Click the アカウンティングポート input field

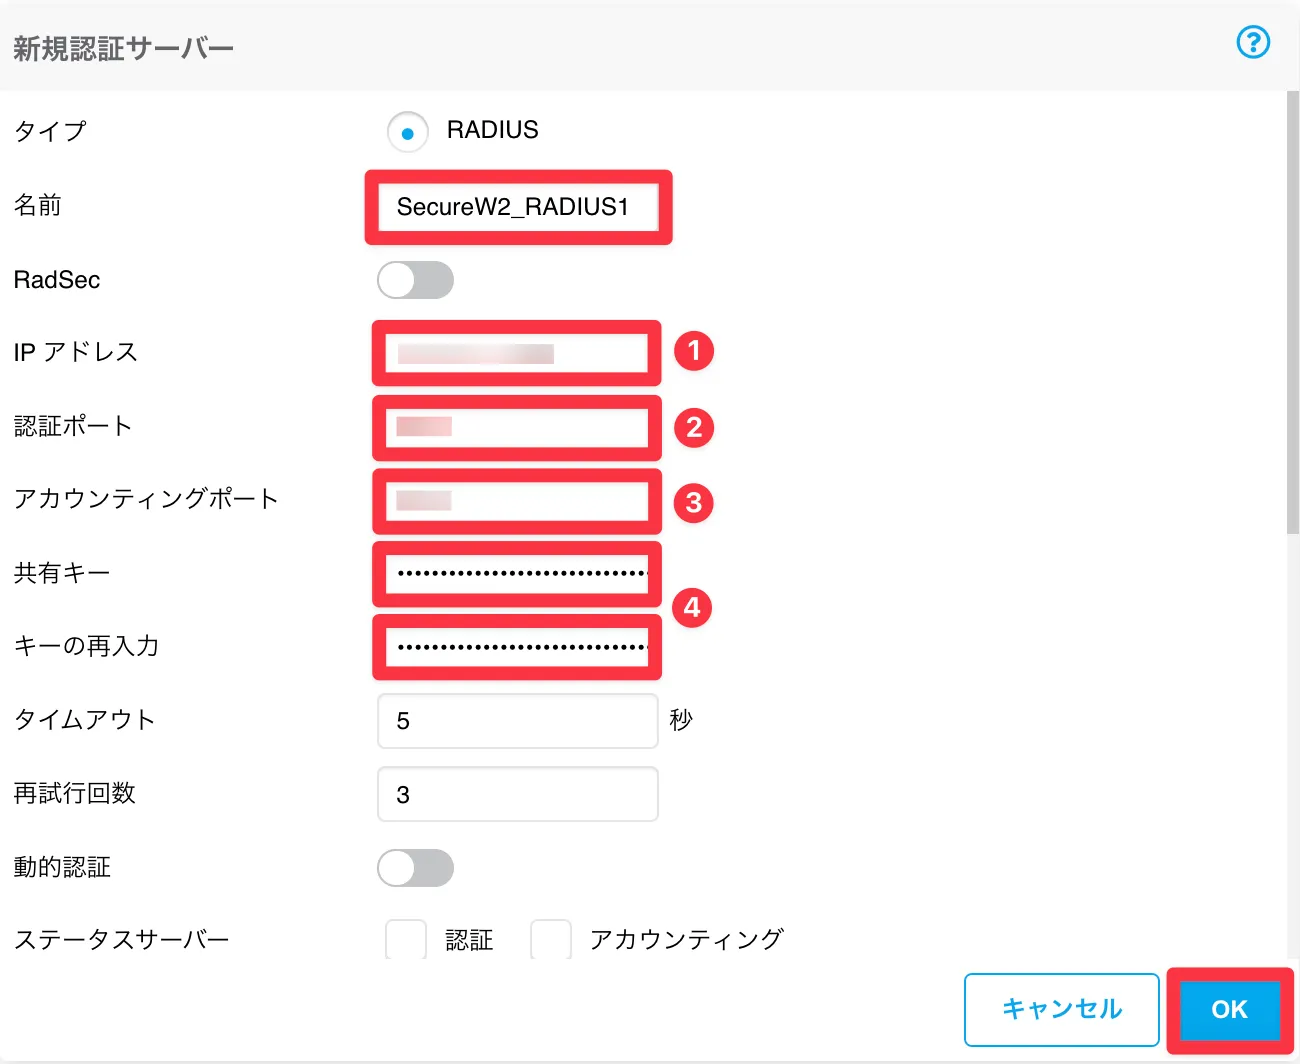click(517, 501)
